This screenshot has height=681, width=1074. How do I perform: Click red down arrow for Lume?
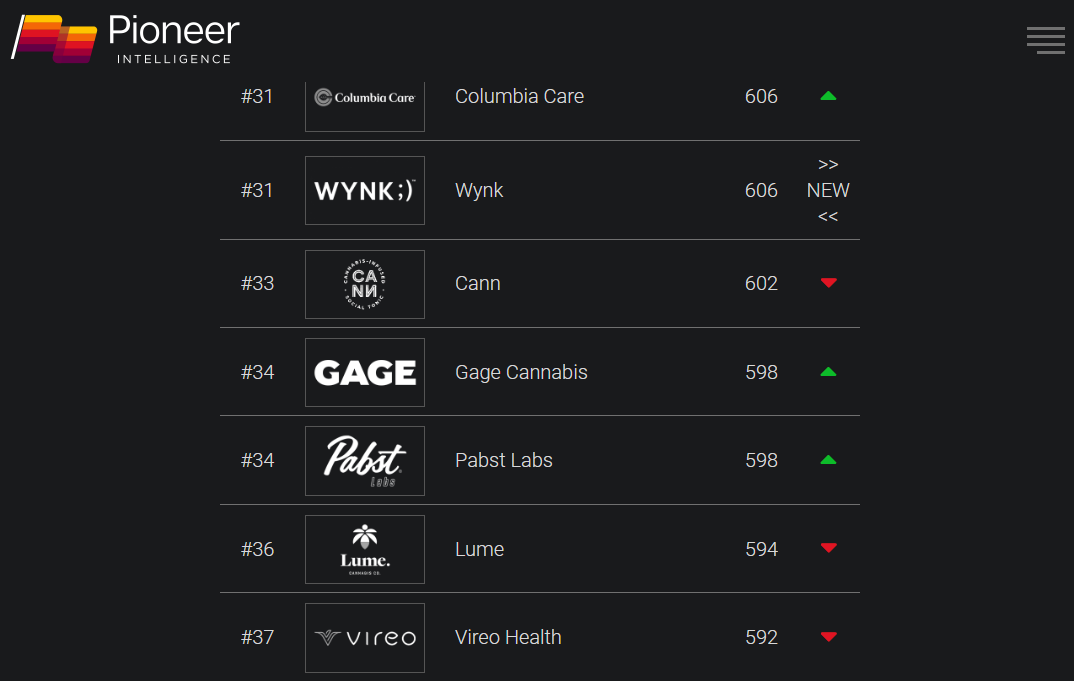(x=828, y=547)
